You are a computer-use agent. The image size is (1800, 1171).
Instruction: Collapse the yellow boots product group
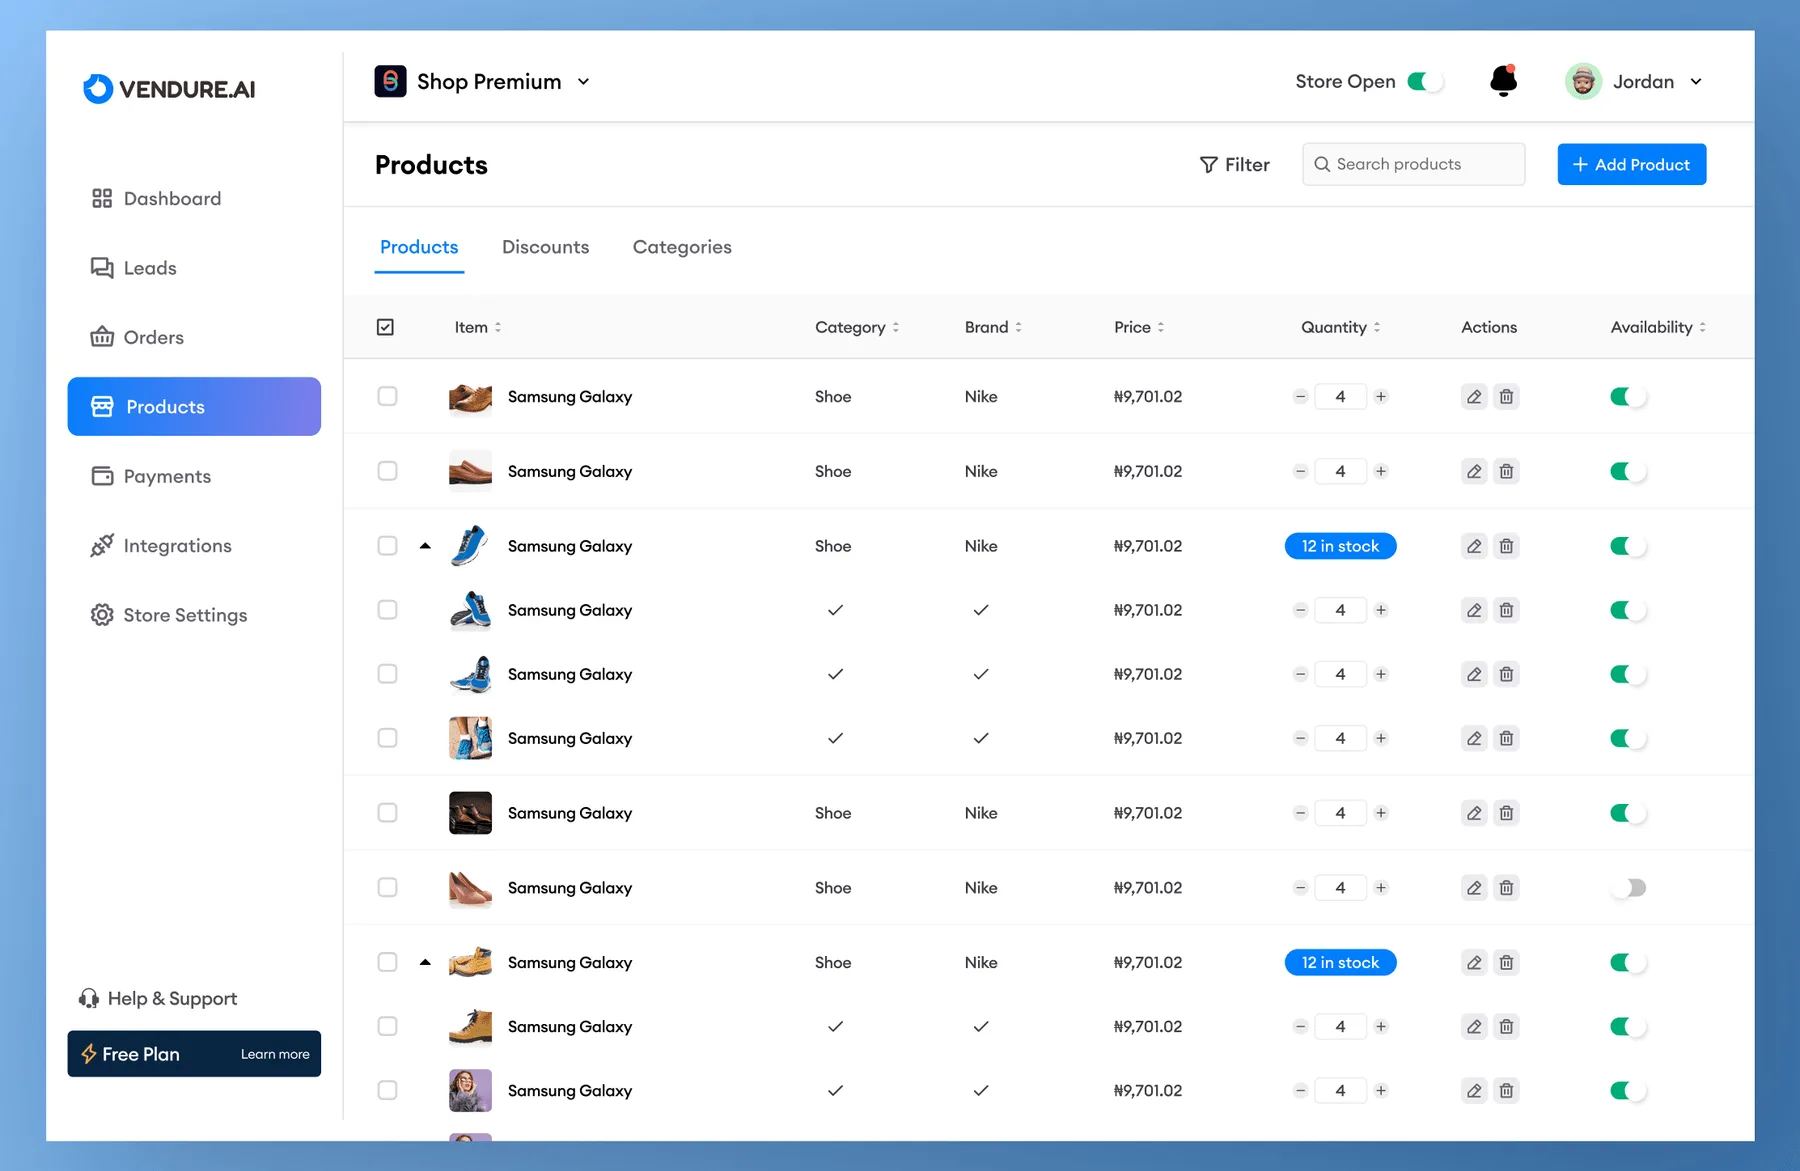425,962
